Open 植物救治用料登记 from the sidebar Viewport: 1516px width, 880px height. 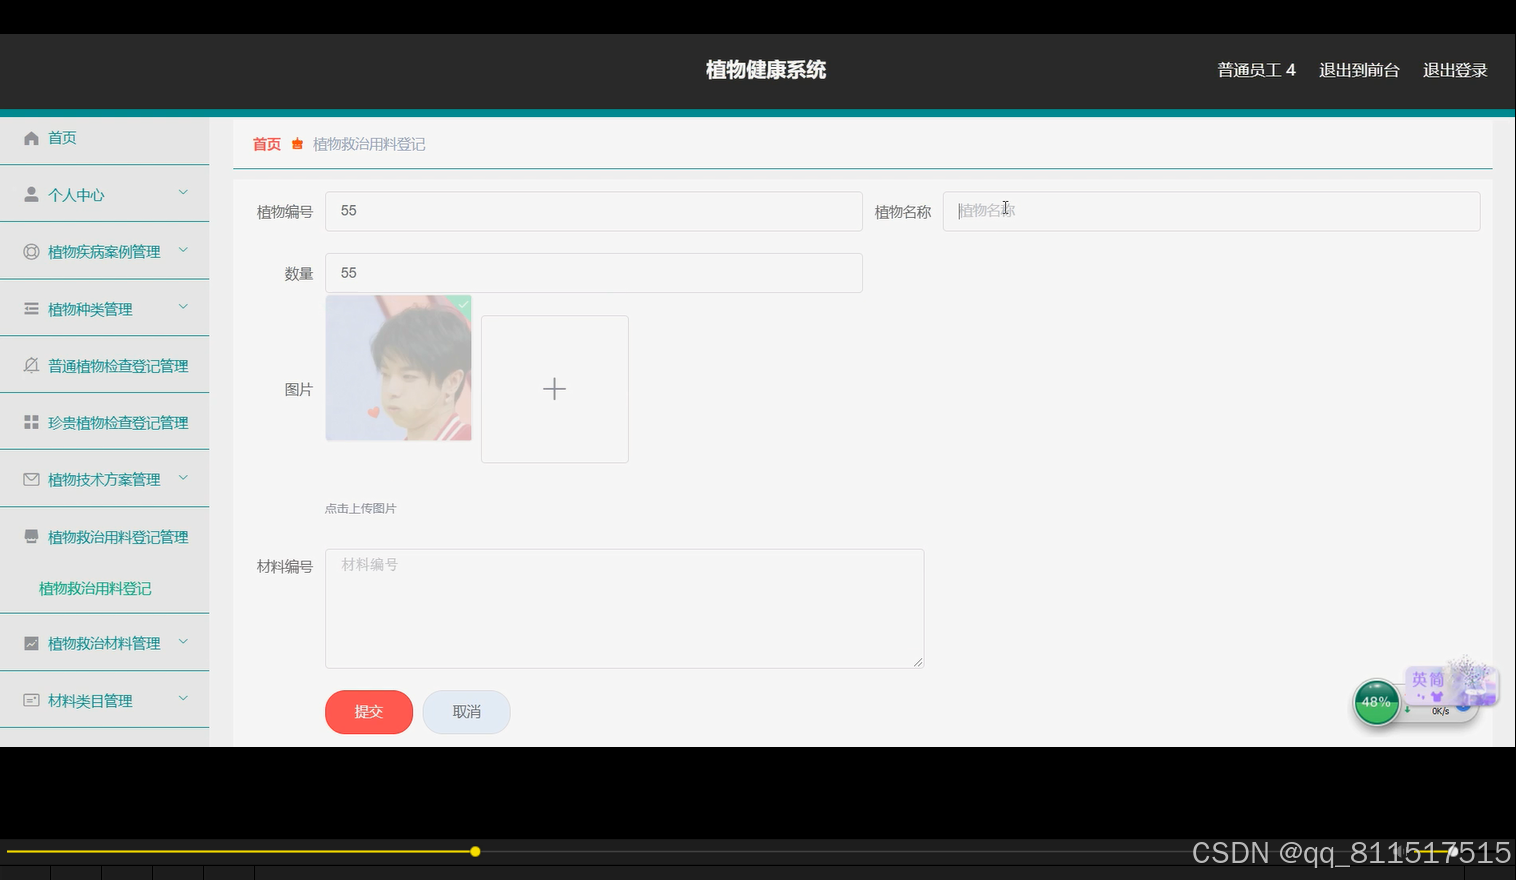pyautogui.click(x=95, y=588)
